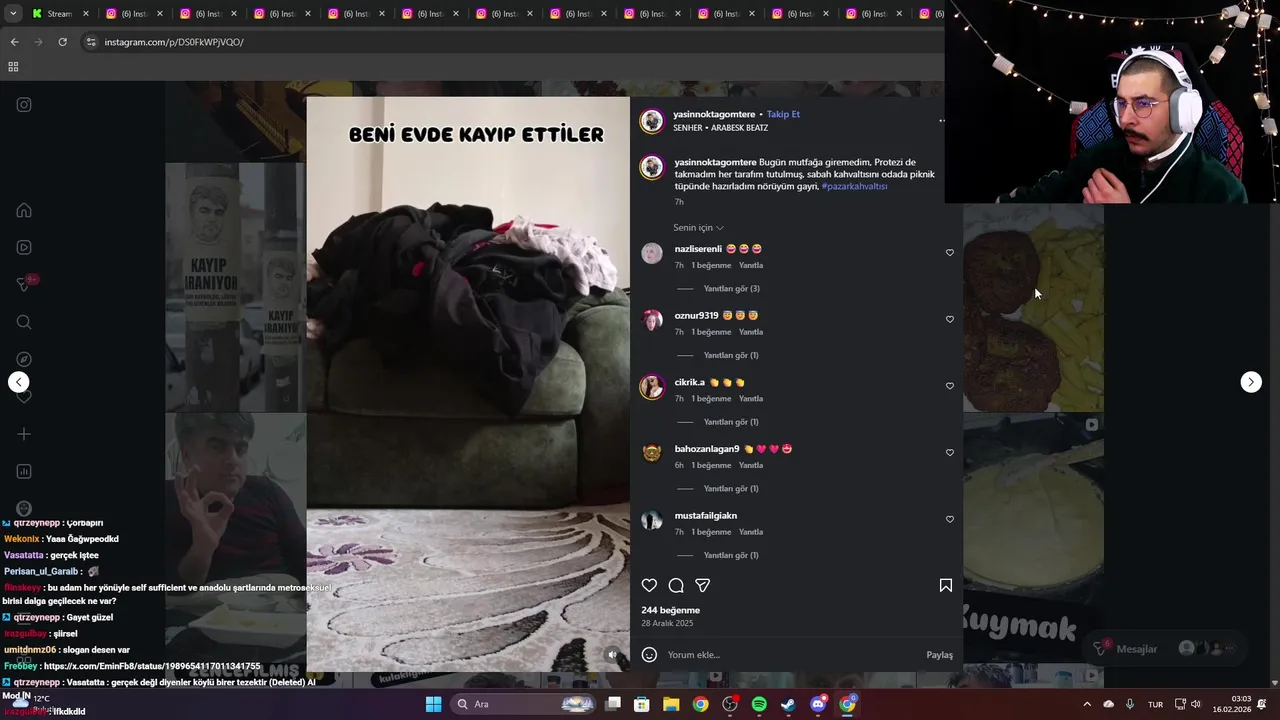
Task: Follow the account with Takip Et
Action: (x=783, y=114)
